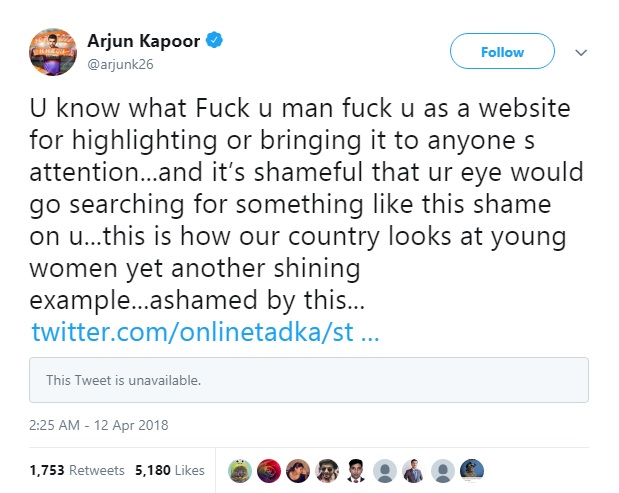
Task: Click the first default grey silhouette avatar
Action: (x=385, y=469)
